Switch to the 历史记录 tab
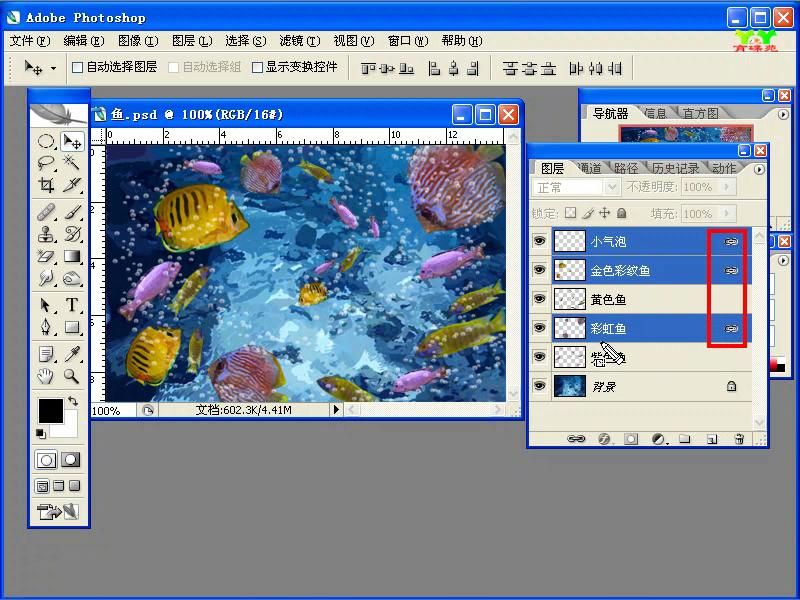The image size is (800, 600). tap(675, 168)
